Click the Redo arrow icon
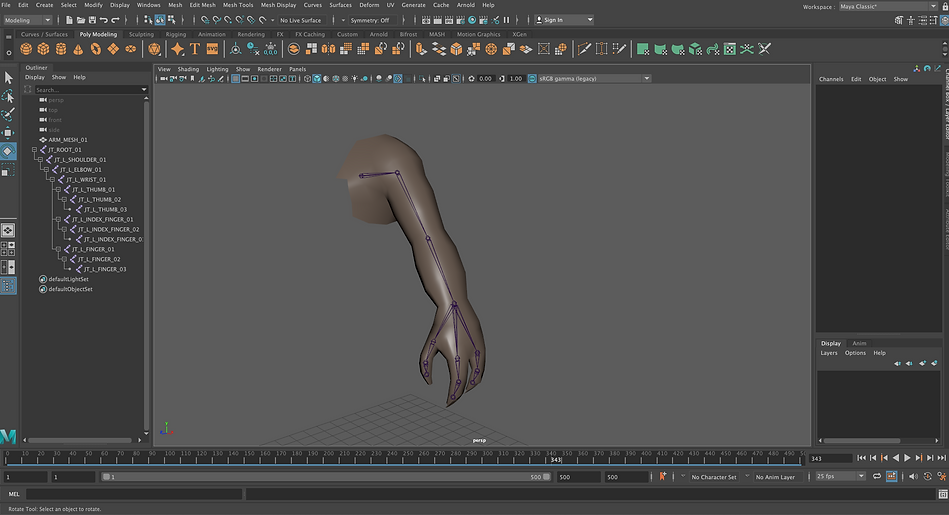Viewport: 949px width, 515px height. (115, 20)
